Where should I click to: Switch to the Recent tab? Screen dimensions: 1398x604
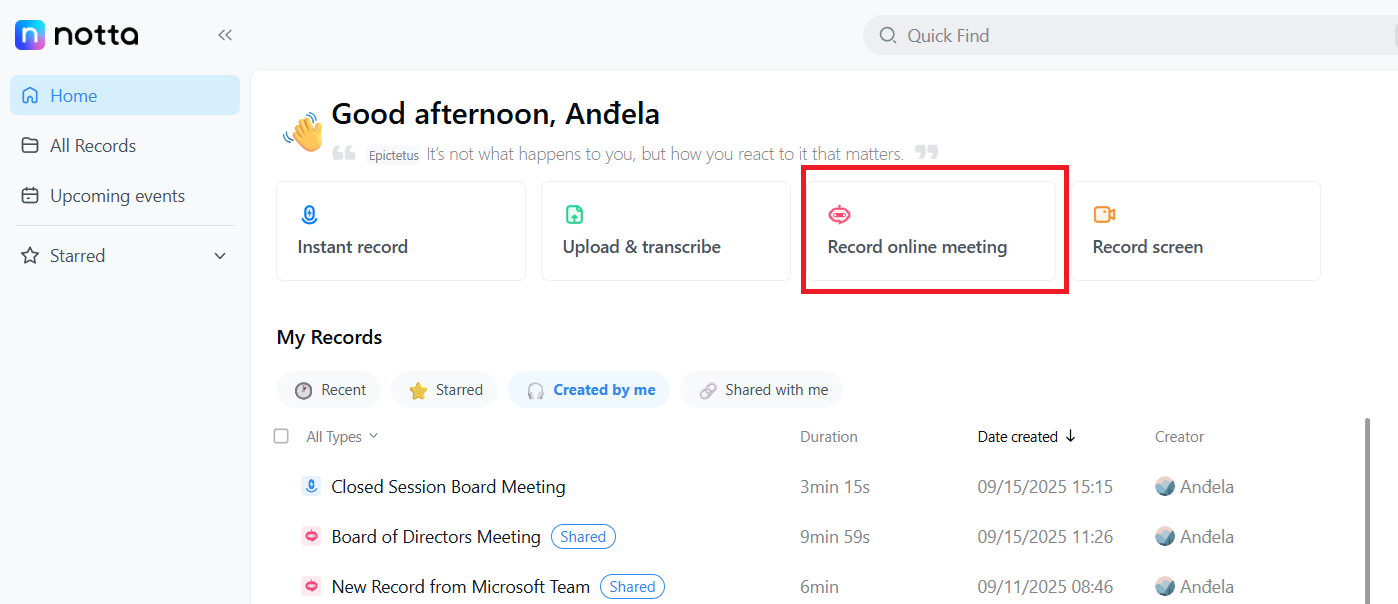pyautogui.click(x=329, y=390)
